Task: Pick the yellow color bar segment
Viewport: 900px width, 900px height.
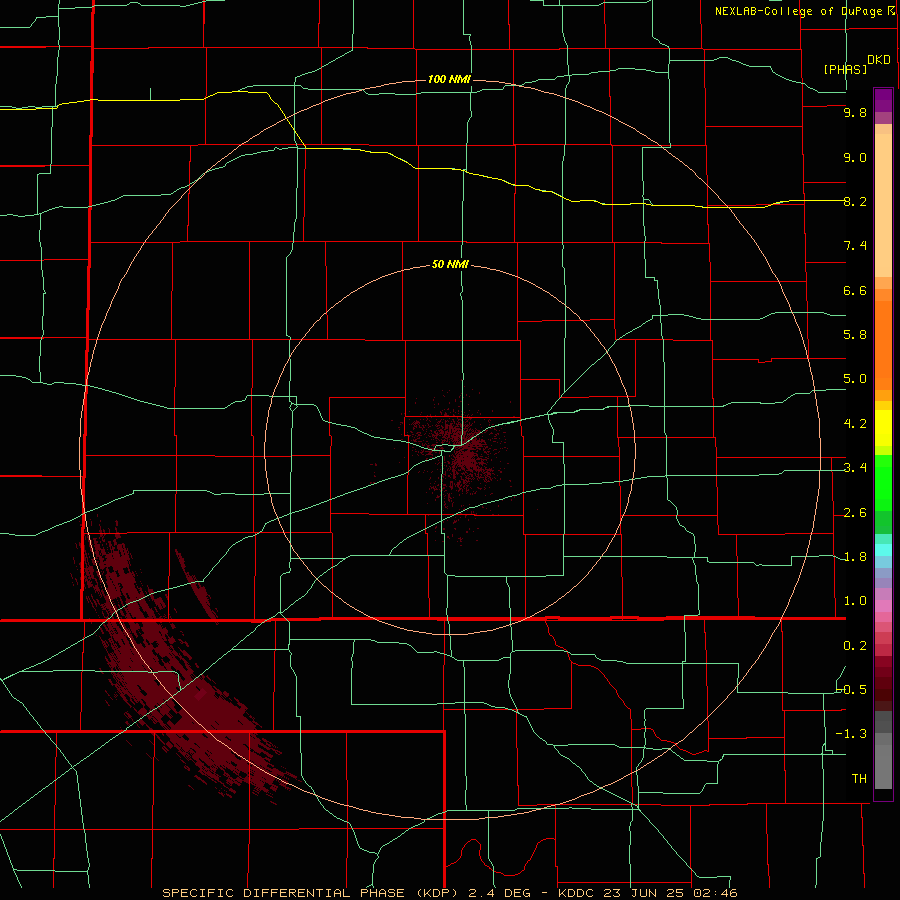Action: tap(883, 428)
